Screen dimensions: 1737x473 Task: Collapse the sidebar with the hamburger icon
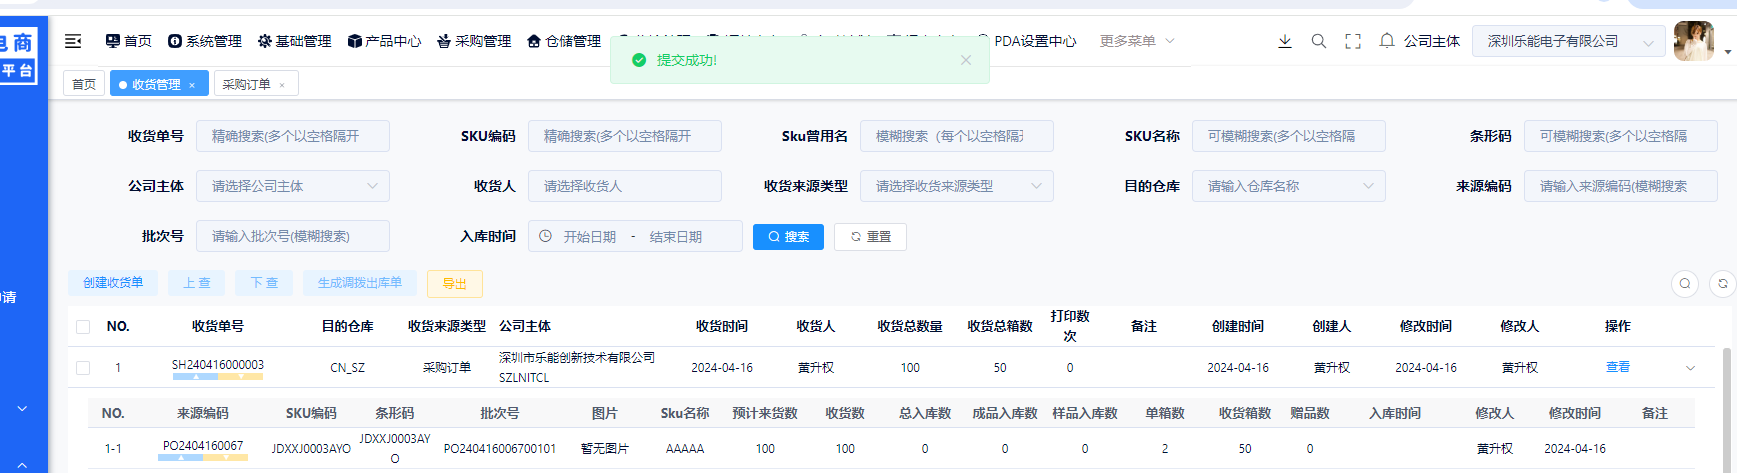point(73,41)
